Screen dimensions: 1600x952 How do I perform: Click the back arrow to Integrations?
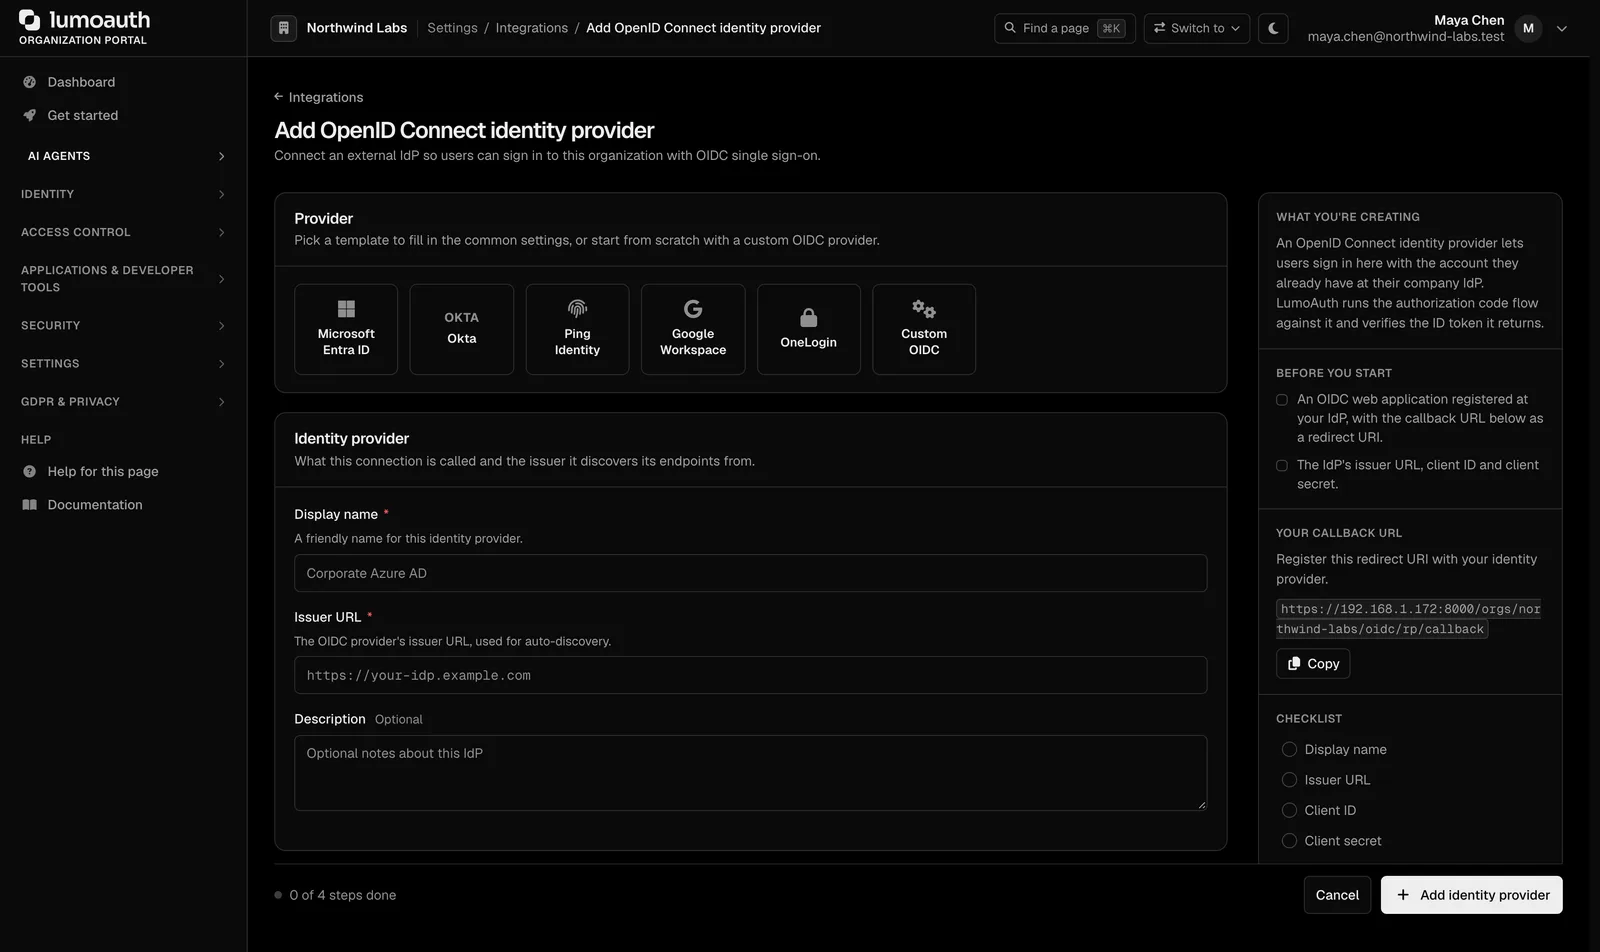(x=278, y=97)
